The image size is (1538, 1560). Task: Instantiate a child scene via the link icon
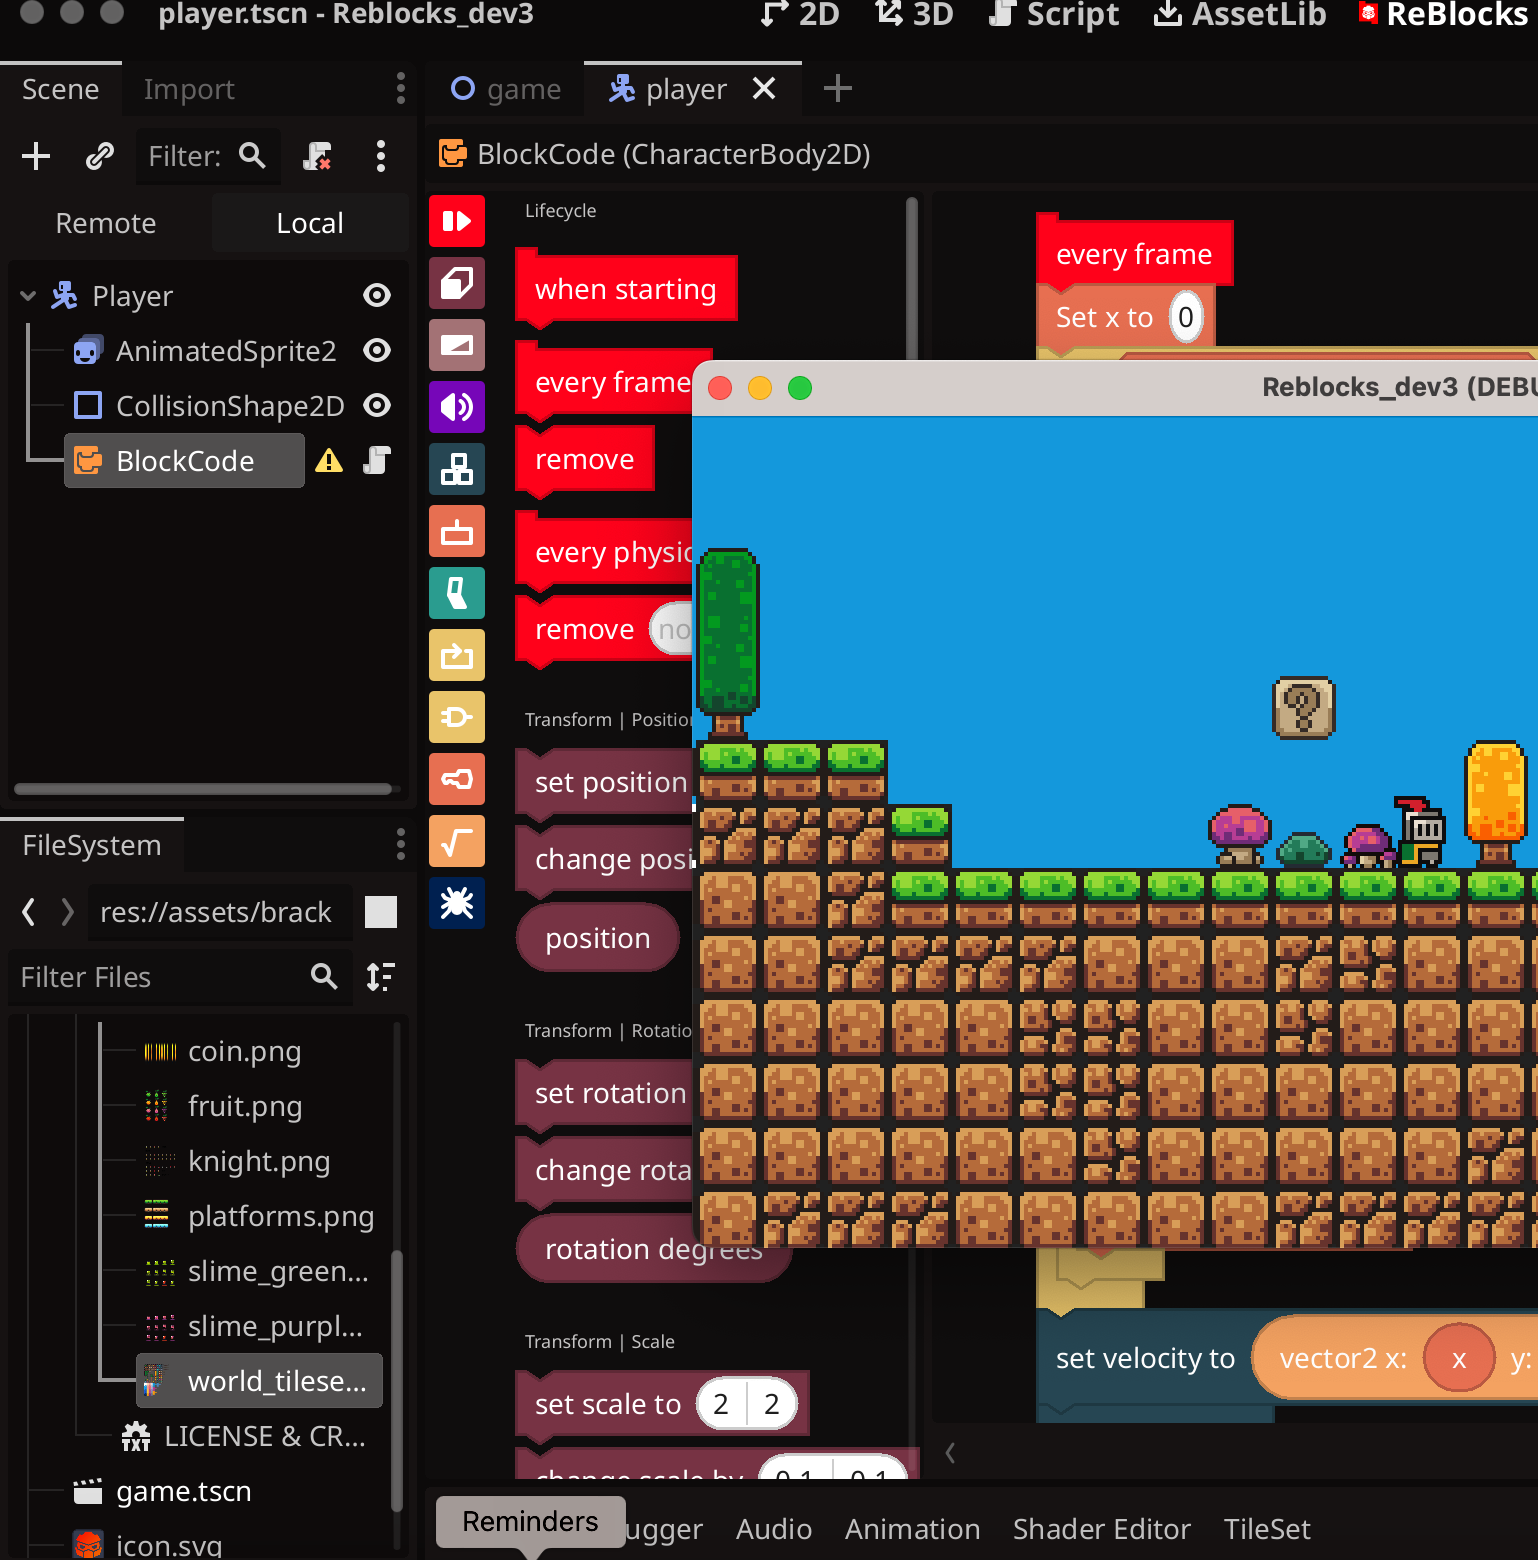pyautogui.click(x=98, y=156)
